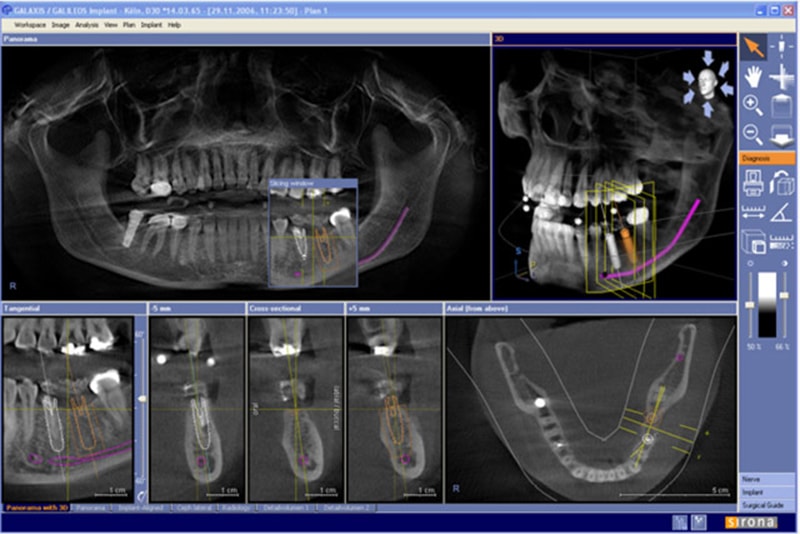800x534 pixels.
Task: Open the Analysis menu
Action: coord(87,23)
